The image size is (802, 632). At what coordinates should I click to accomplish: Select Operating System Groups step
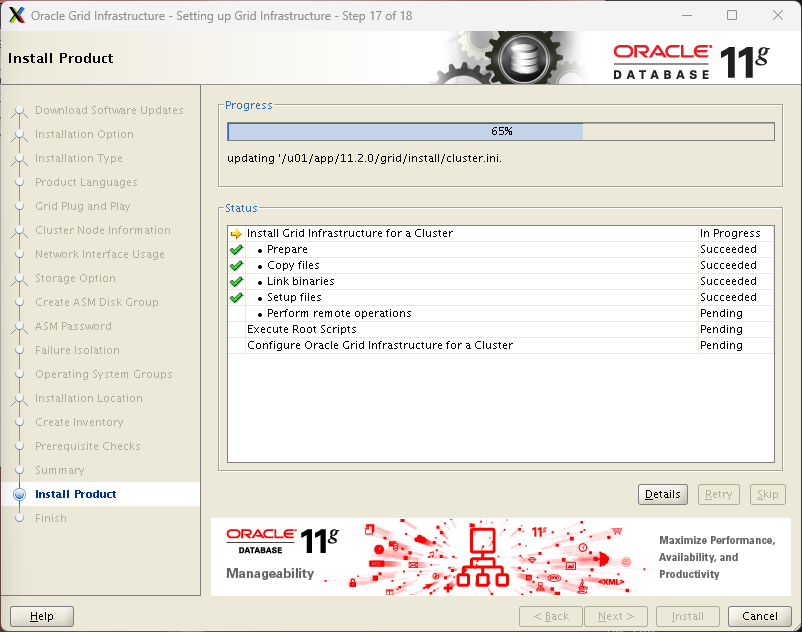(104, 374)
